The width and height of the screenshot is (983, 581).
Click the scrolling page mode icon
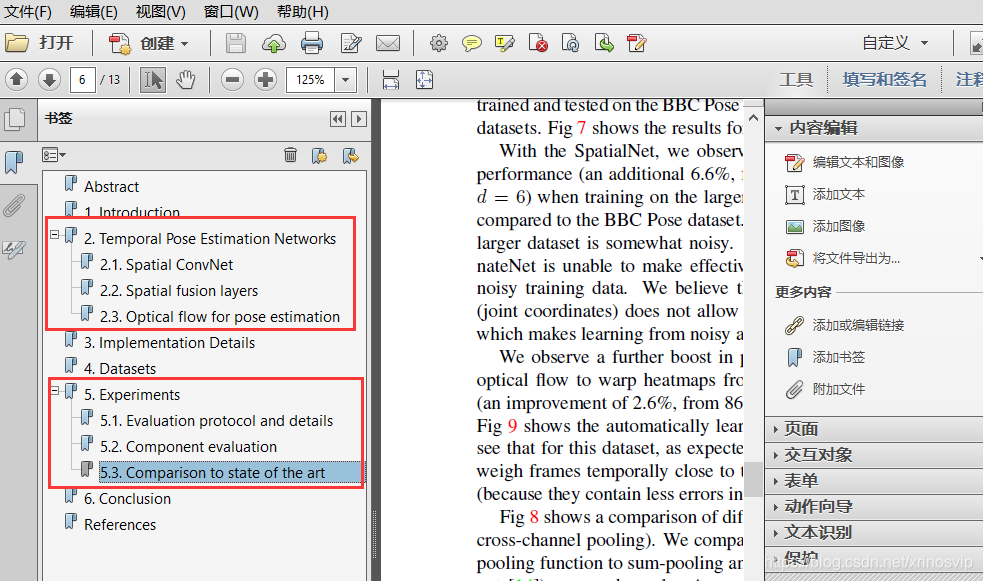pos(391,80)
